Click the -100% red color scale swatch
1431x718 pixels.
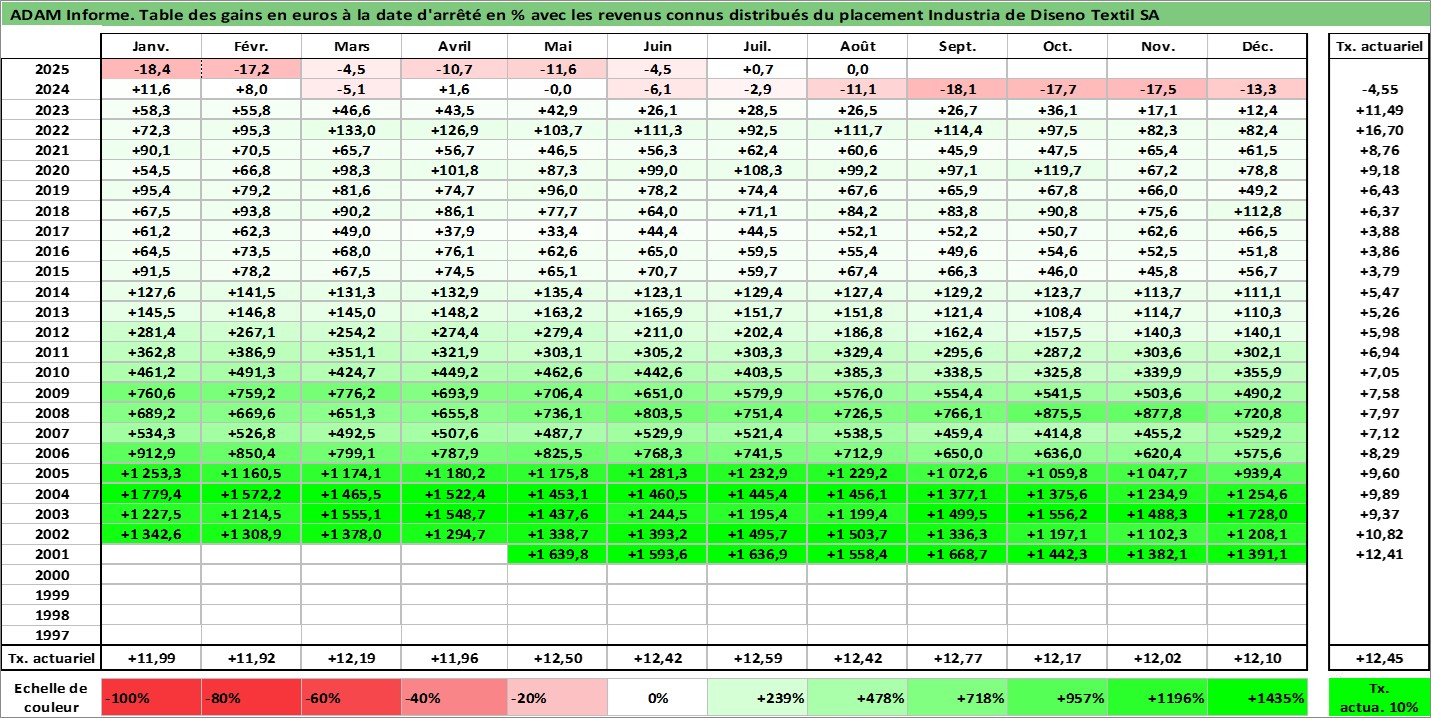[x=152, y=698]
